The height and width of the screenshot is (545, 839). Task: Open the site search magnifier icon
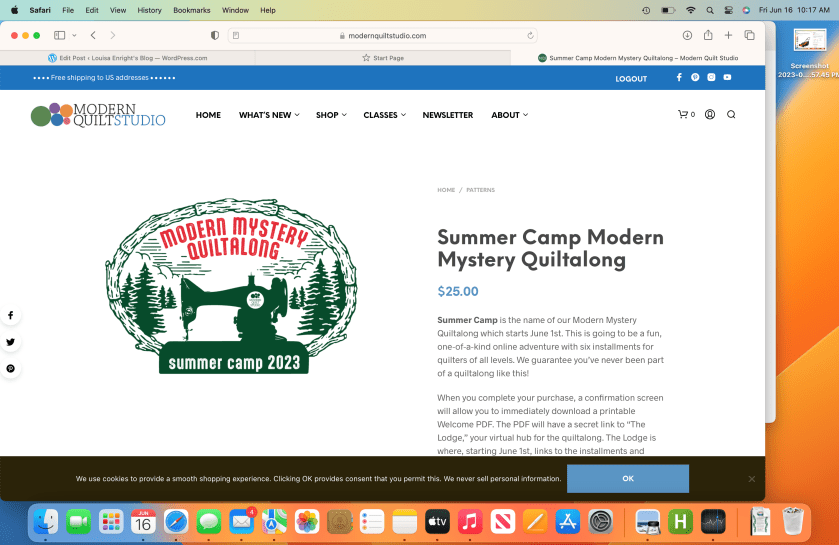731,115
